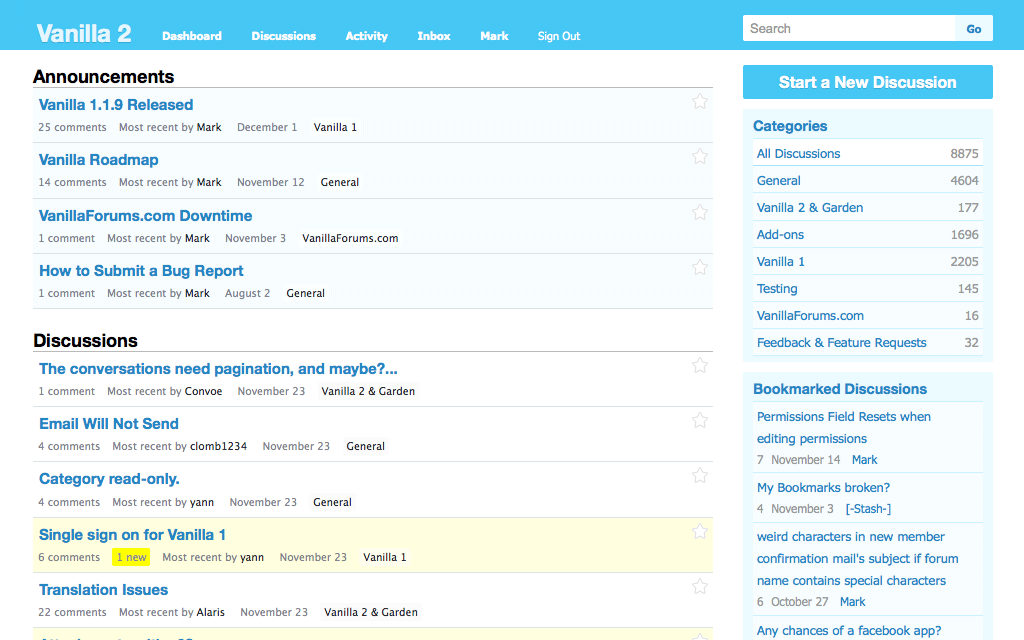This screenshot has width=1024, height=640.
Task: Browse the 'General' category
Action: pos(778,180)
